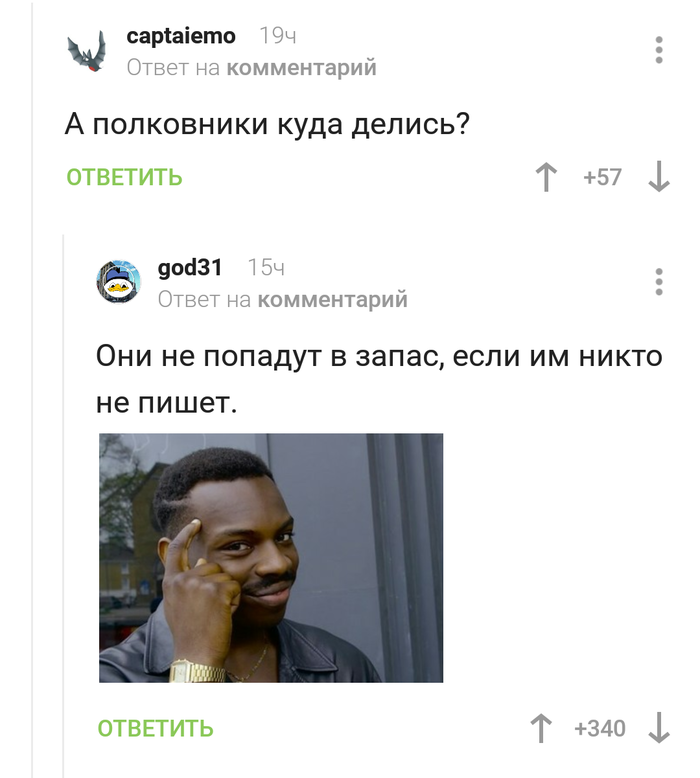The image size is (700, 778).
Task: Click the 15ч timestamp on god31's comment
Action: click(266, 268)
